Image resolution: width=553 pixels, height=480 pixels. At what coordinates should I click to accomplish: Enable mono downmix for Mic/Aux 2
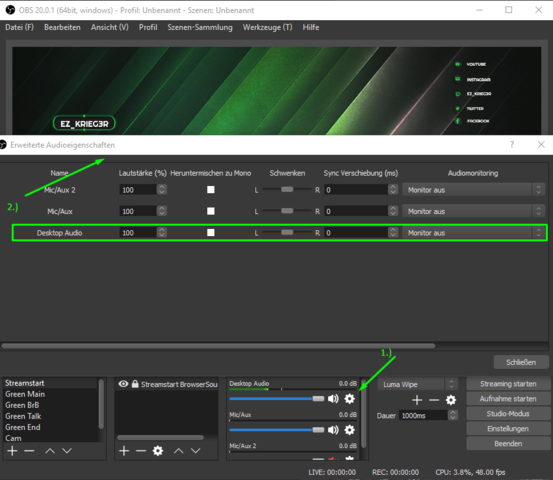coord(211,190)
